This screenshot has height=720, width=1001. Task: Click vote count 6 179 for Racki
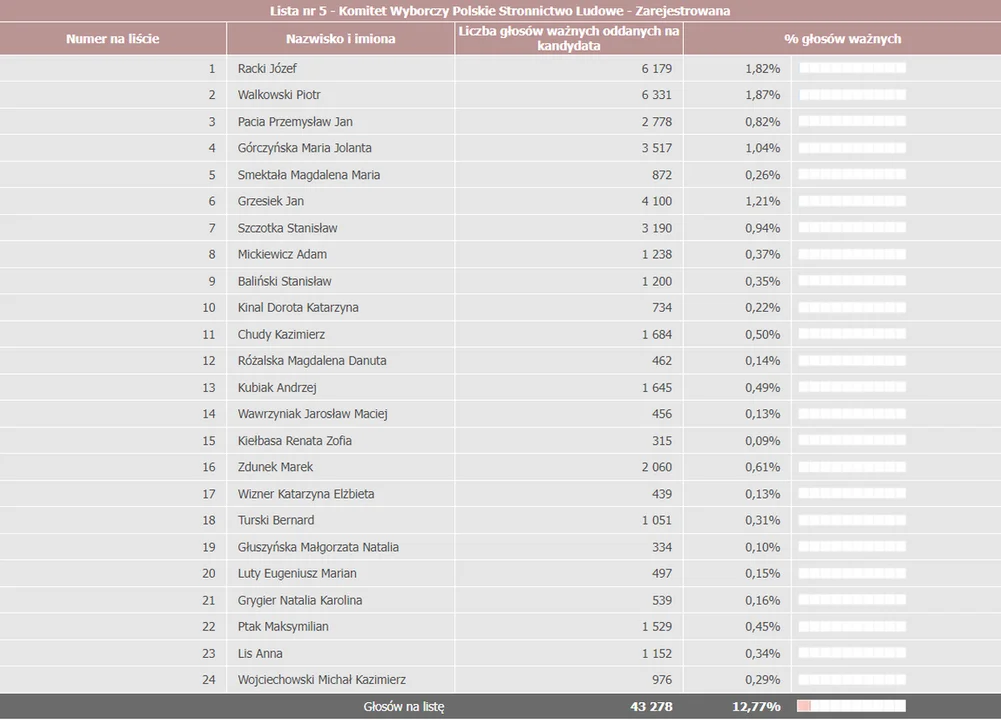pos(657,68)
